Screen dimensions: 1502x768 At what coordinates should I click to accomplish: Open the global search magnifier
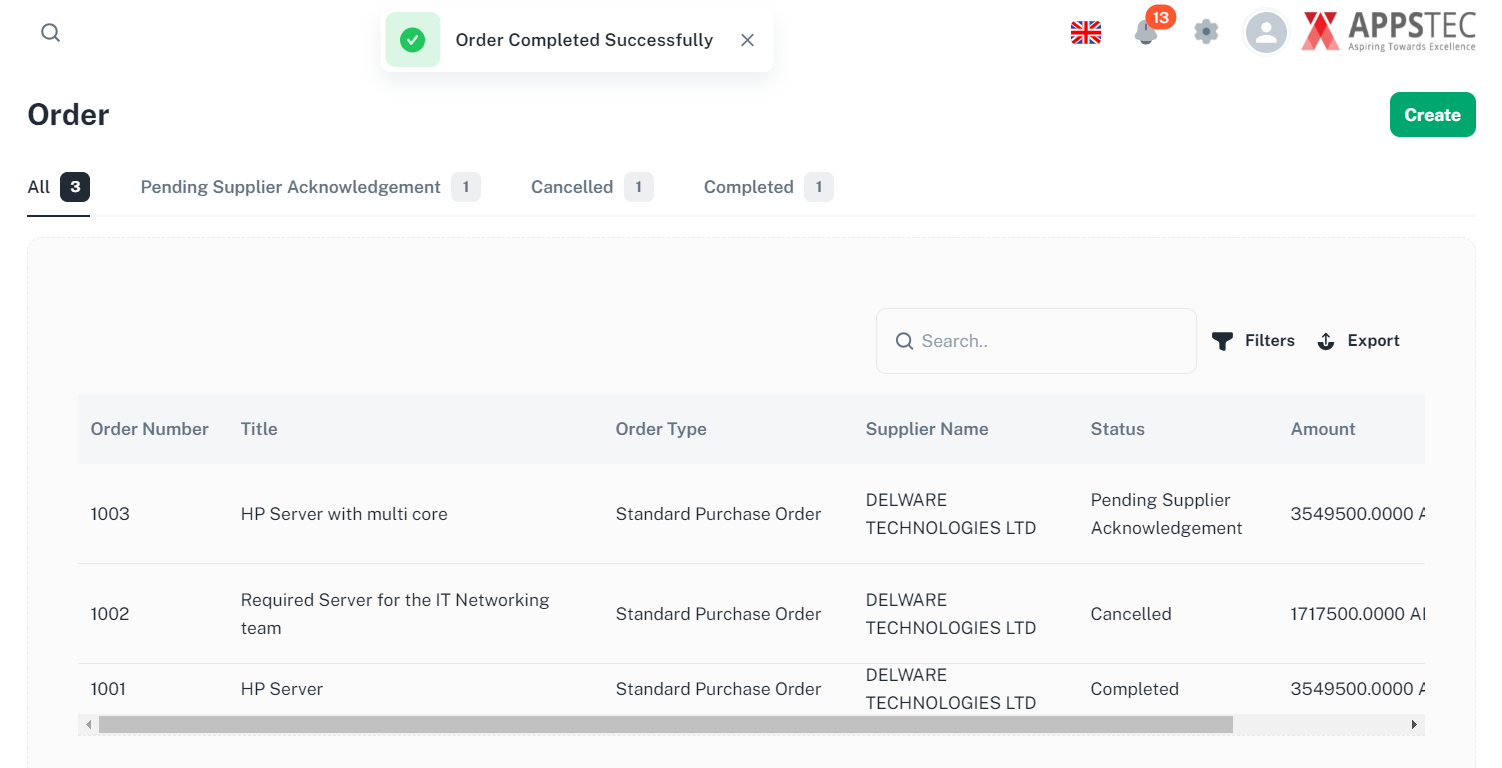pos(50,32)
